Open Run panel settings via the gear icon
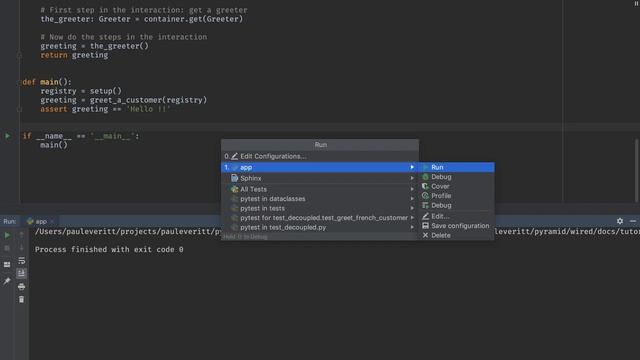The width and height of the screenshot is (640, 360). [620, 221]
